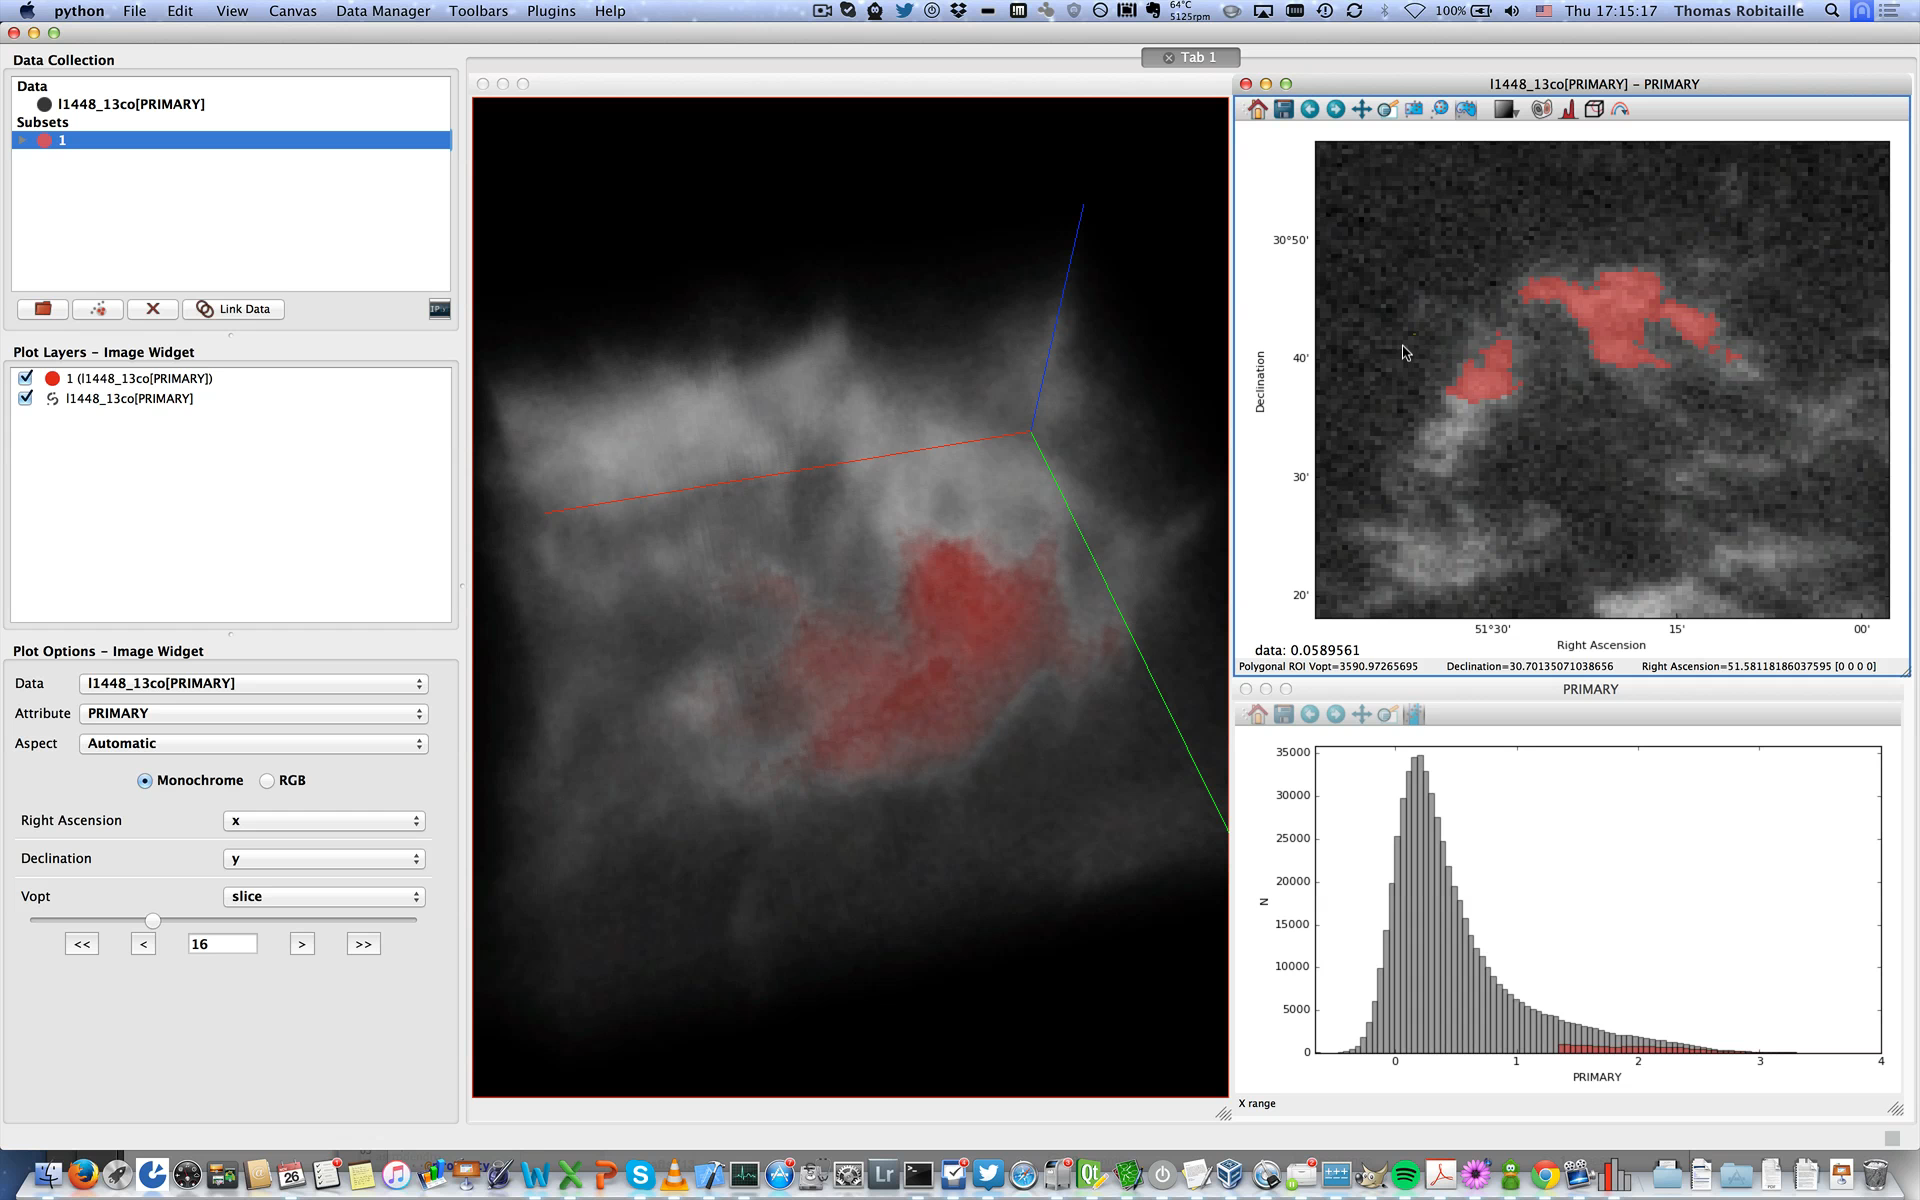Click the slice number field showing 16
Image resolution: width=1920 pixels, height=1200 pixels.
click(222, 944)
